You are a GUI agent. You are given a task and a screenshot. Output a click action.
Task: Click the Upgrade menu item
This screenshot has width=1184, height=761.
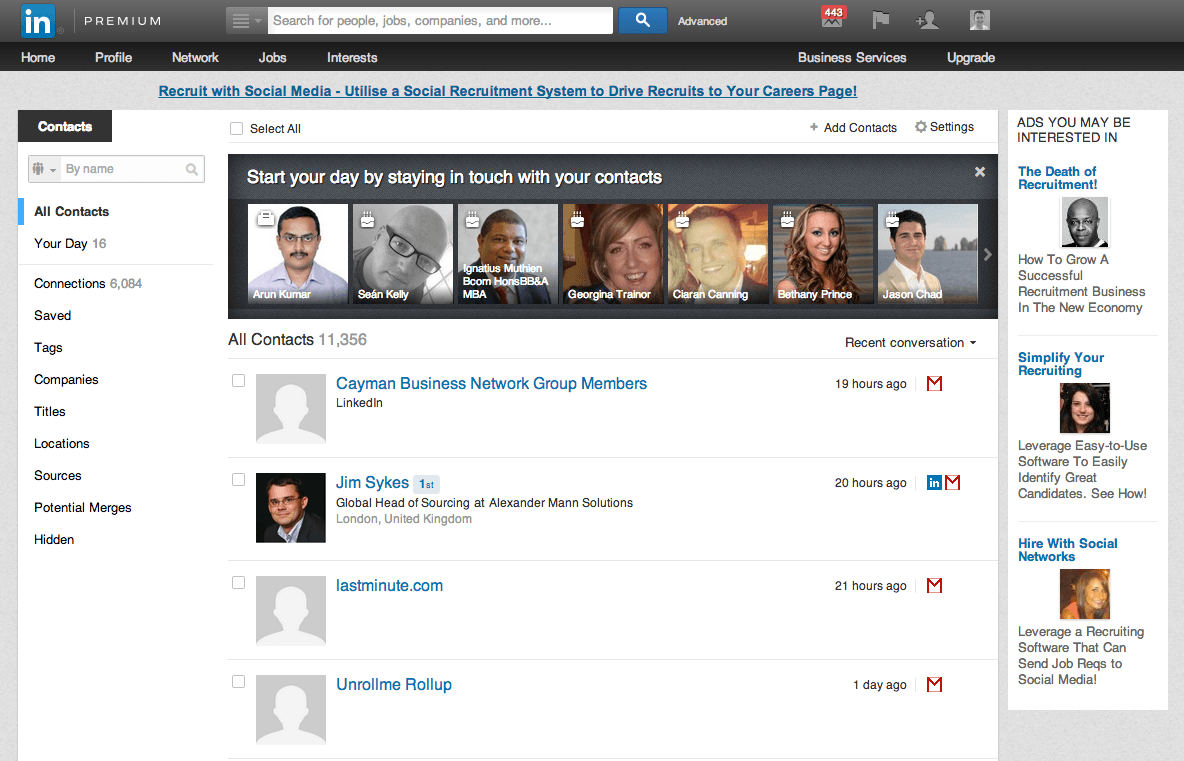click(971, 57)
